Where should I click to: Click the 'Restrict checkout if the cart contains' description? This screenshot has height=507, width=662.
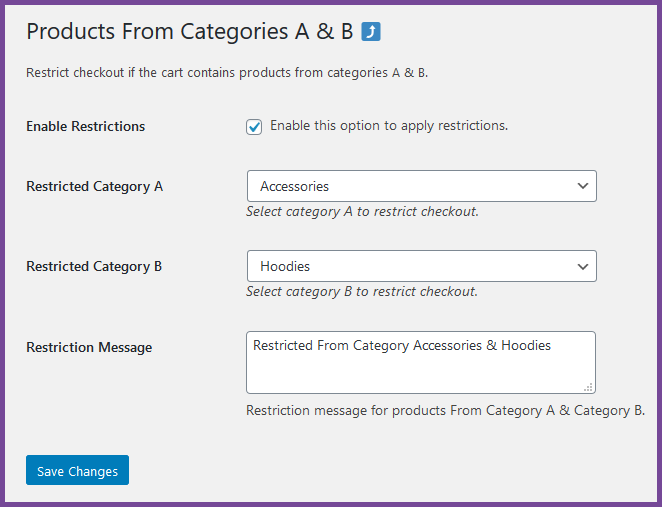point(227,73)
